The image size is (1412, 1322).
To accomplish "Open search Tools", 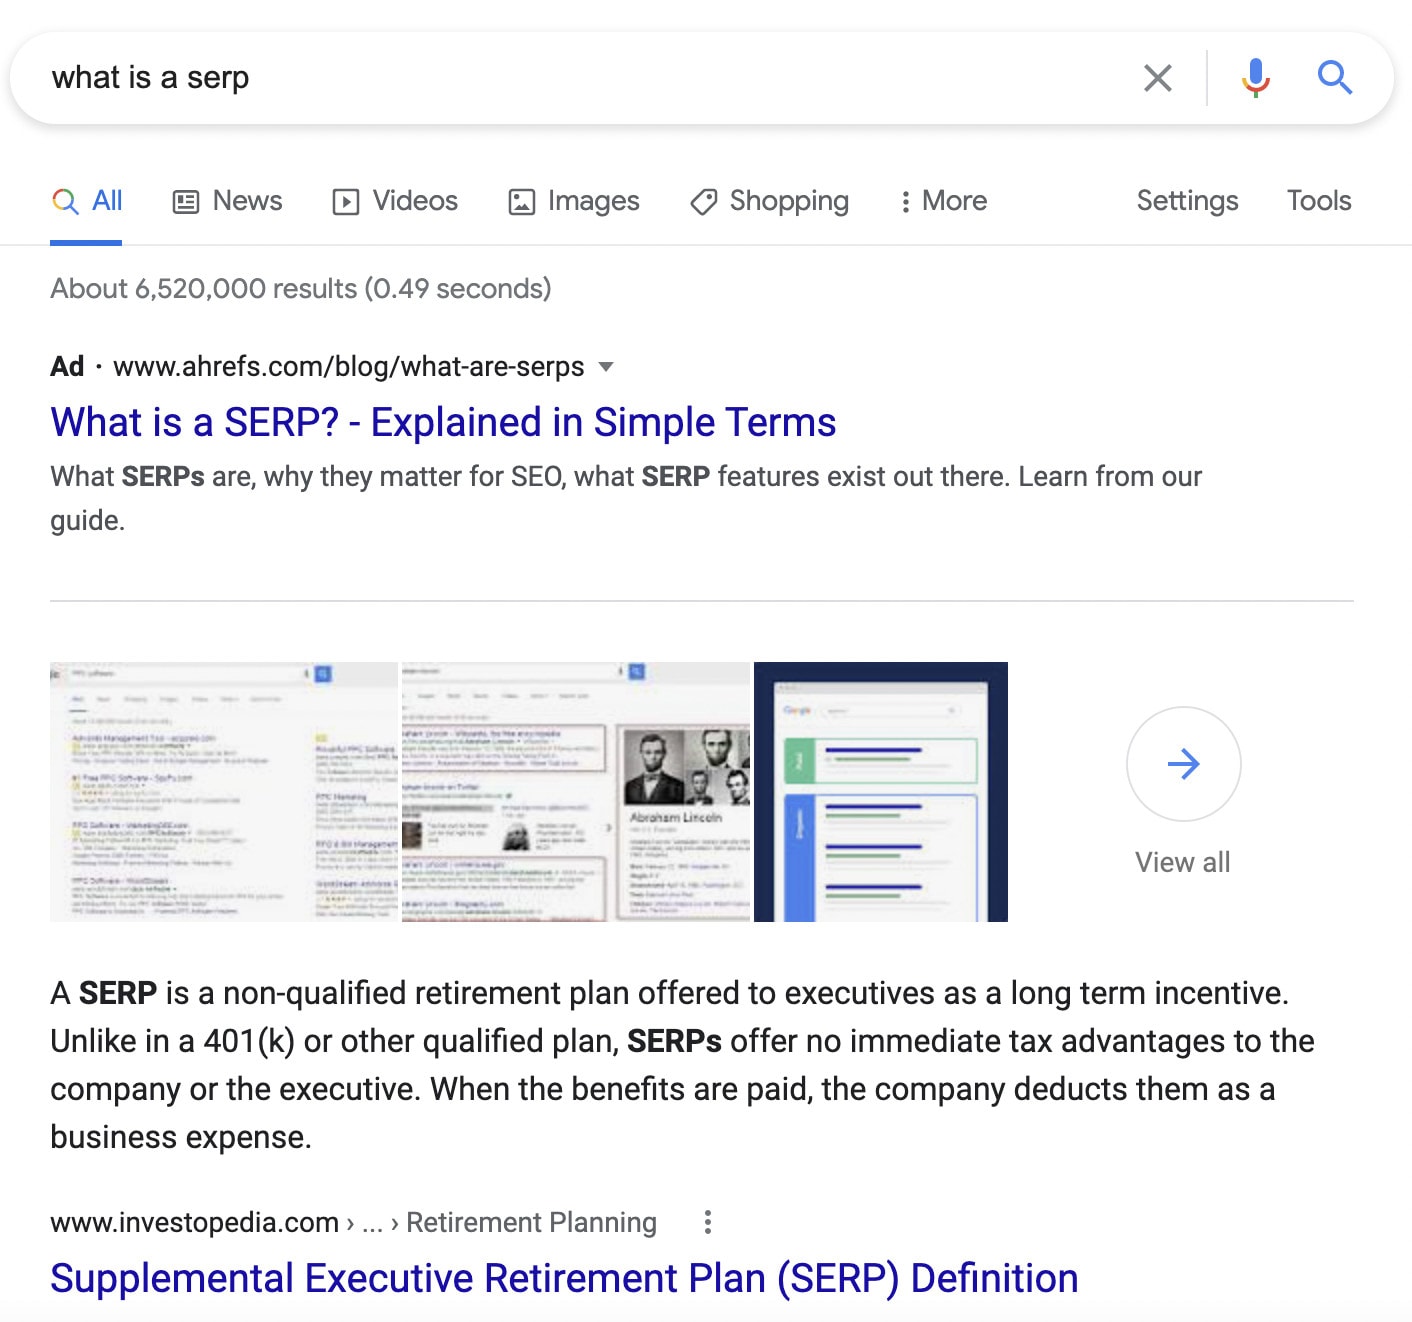I will (x=1318, y=201).
